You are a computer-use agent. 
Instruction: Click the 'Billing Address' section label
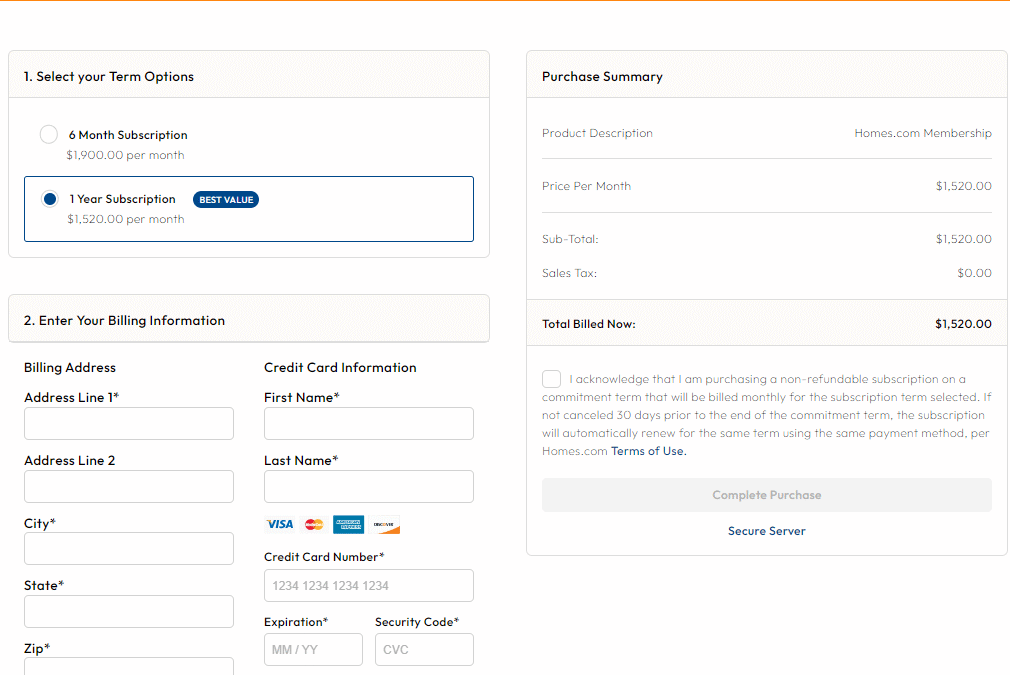click(70, 367)
